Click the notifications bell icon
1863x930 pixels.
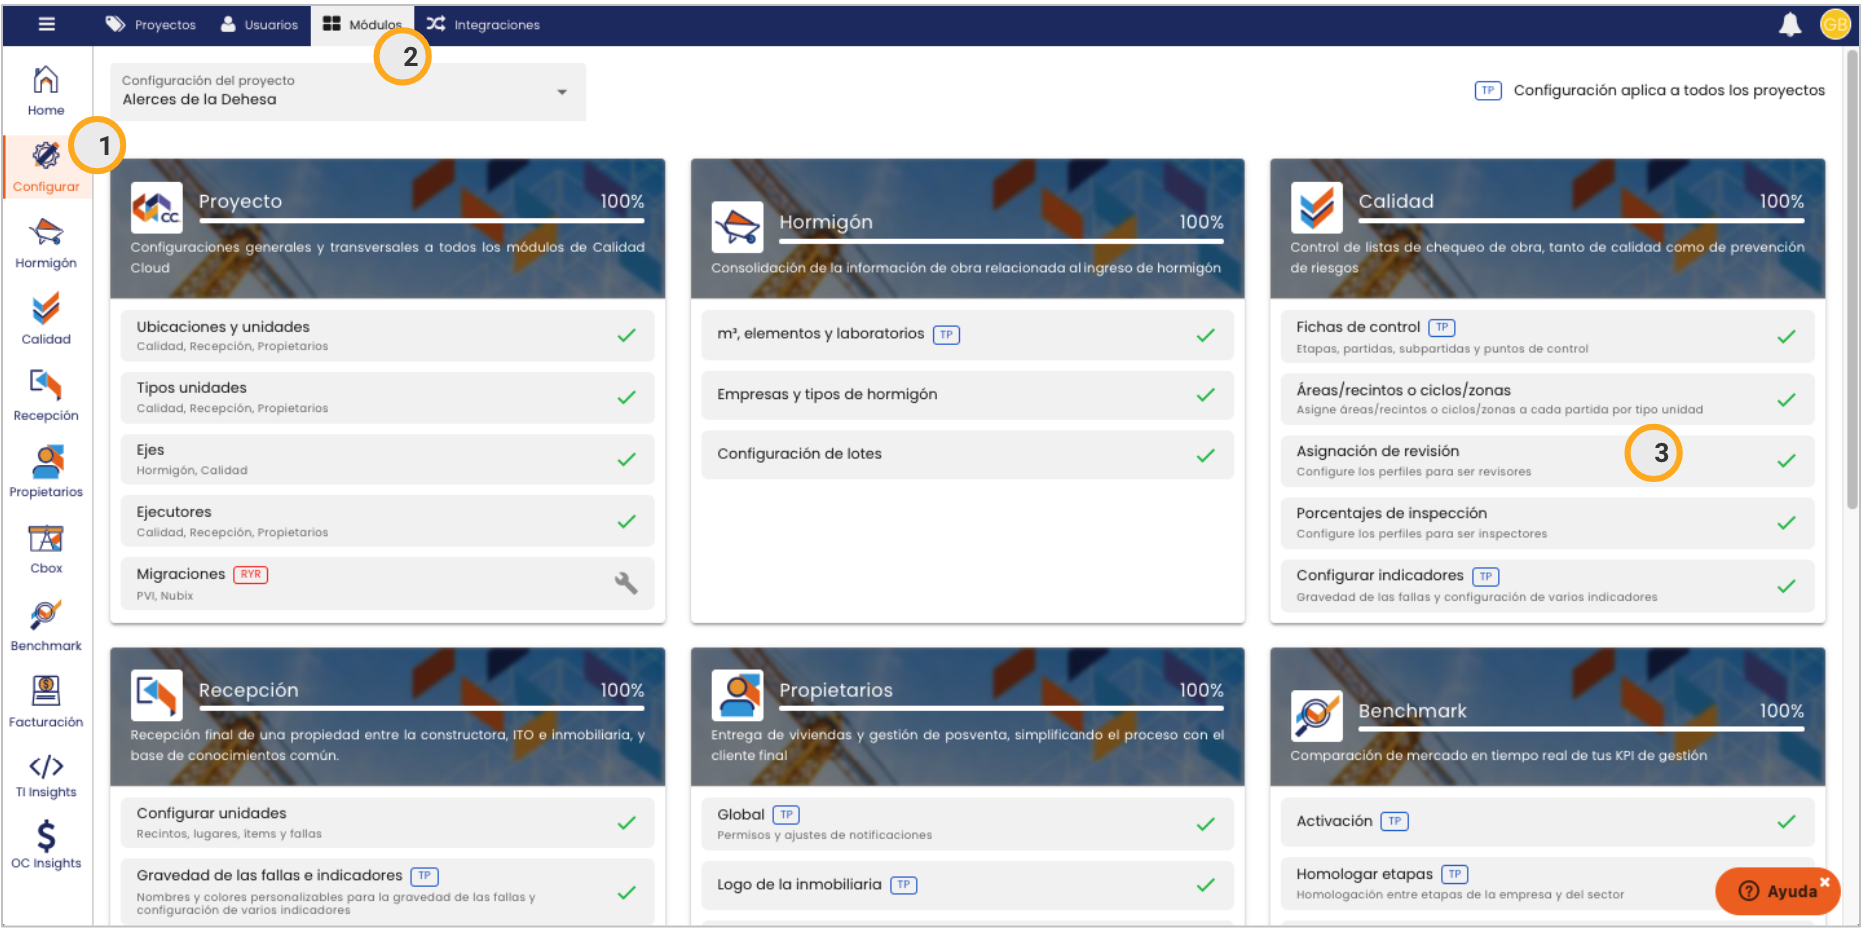(x=1789, y=25)
